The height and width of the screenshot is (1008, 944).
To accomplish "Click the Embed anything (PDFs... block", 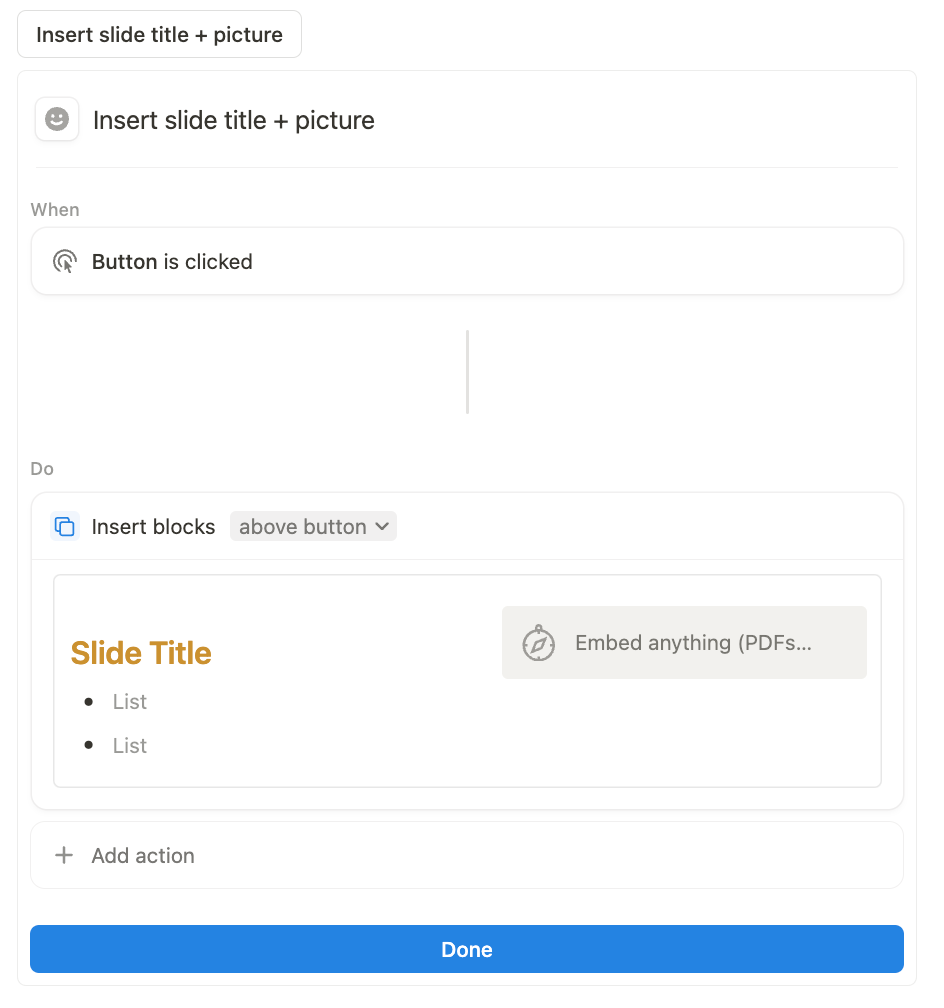I will click(684, 642).
